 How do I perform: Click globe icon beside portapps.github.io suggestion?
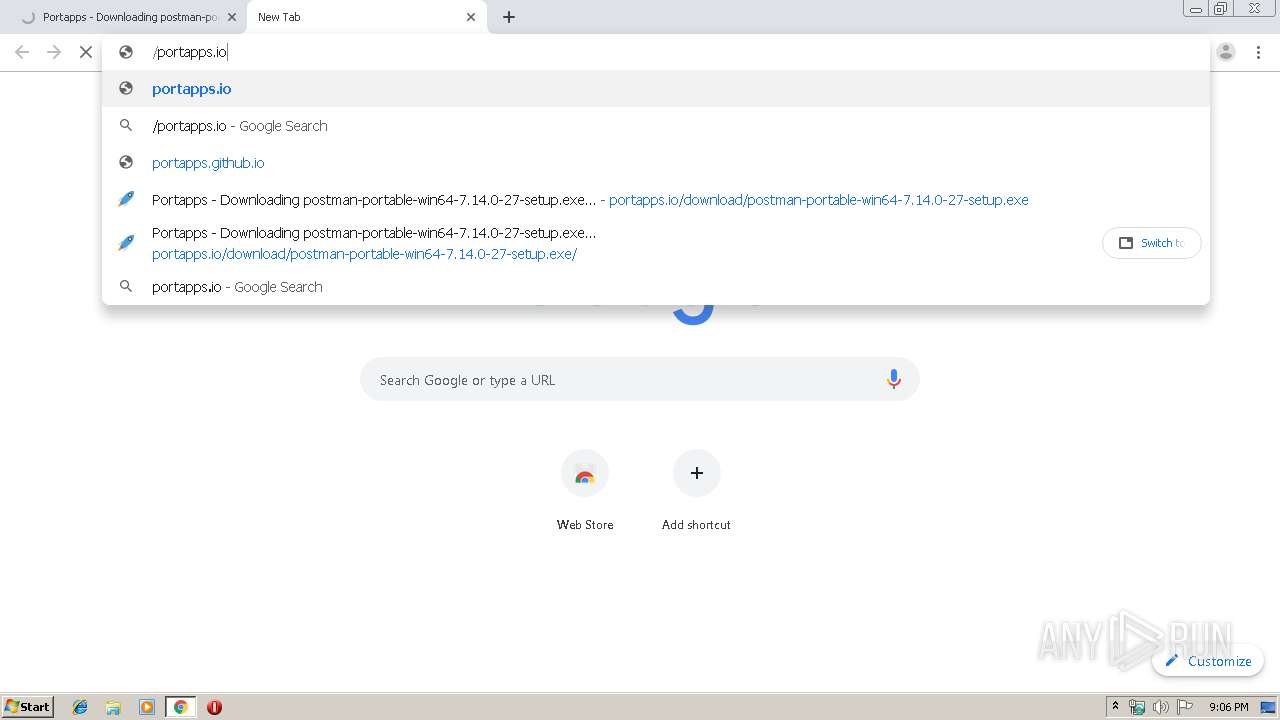click(126, 163)
